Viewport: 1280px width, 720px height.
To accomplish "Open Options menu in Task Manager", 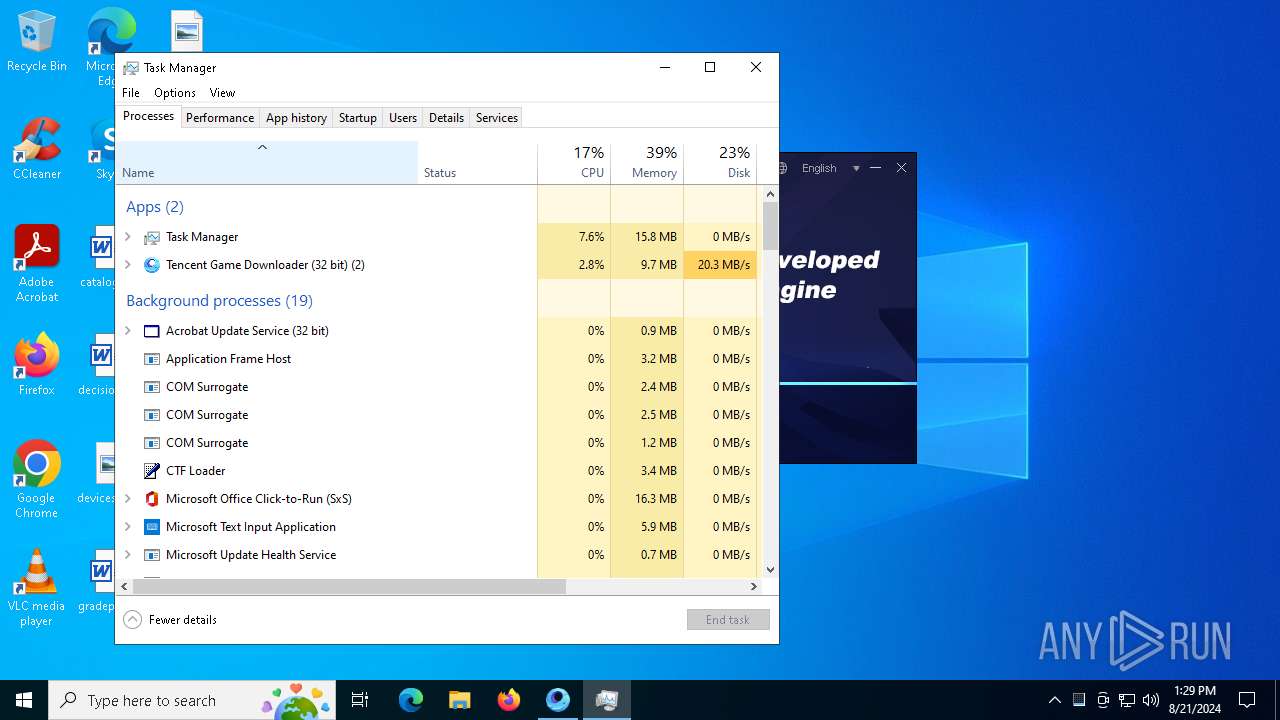I will tap(175, 93).
